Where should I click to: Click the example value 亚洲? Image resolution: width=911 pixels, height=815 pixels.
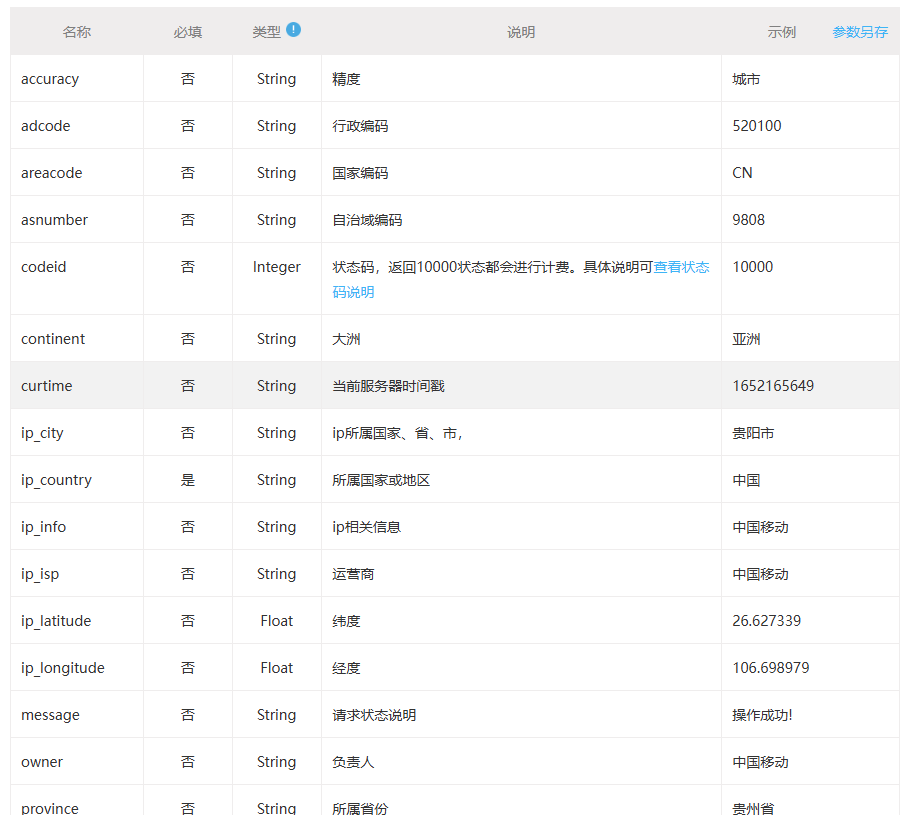tap(746, 339)
